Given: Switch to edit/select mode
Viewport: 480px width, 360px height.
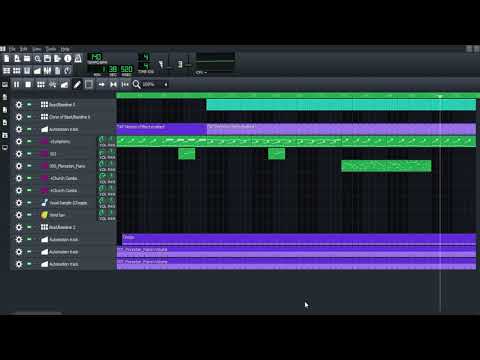Looking at the screenshot, I should tap(89, 85).
